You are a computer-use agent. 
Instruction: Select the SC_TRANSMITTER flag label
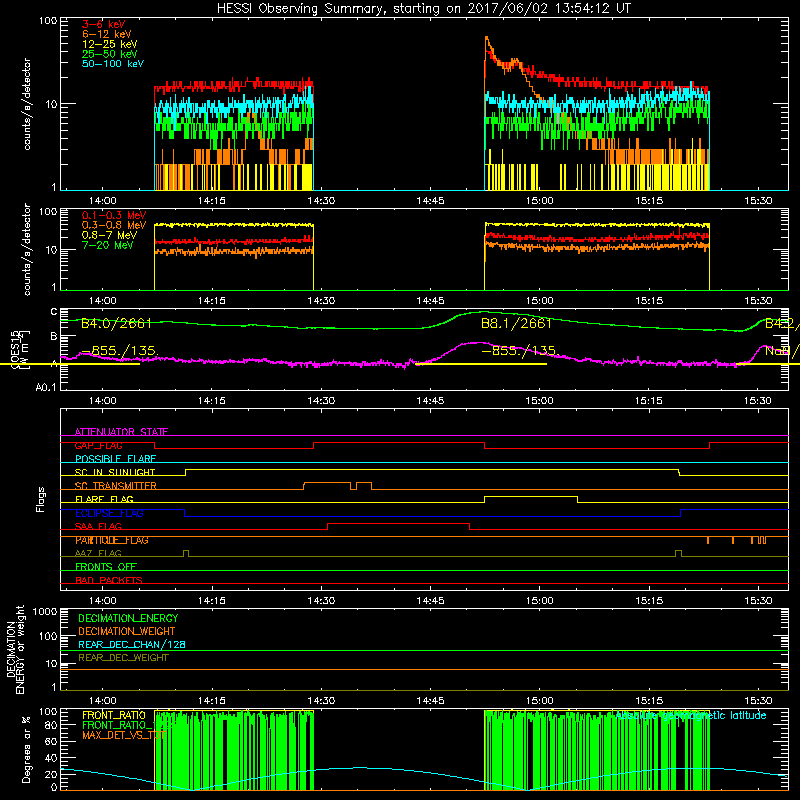click(116, 486)
